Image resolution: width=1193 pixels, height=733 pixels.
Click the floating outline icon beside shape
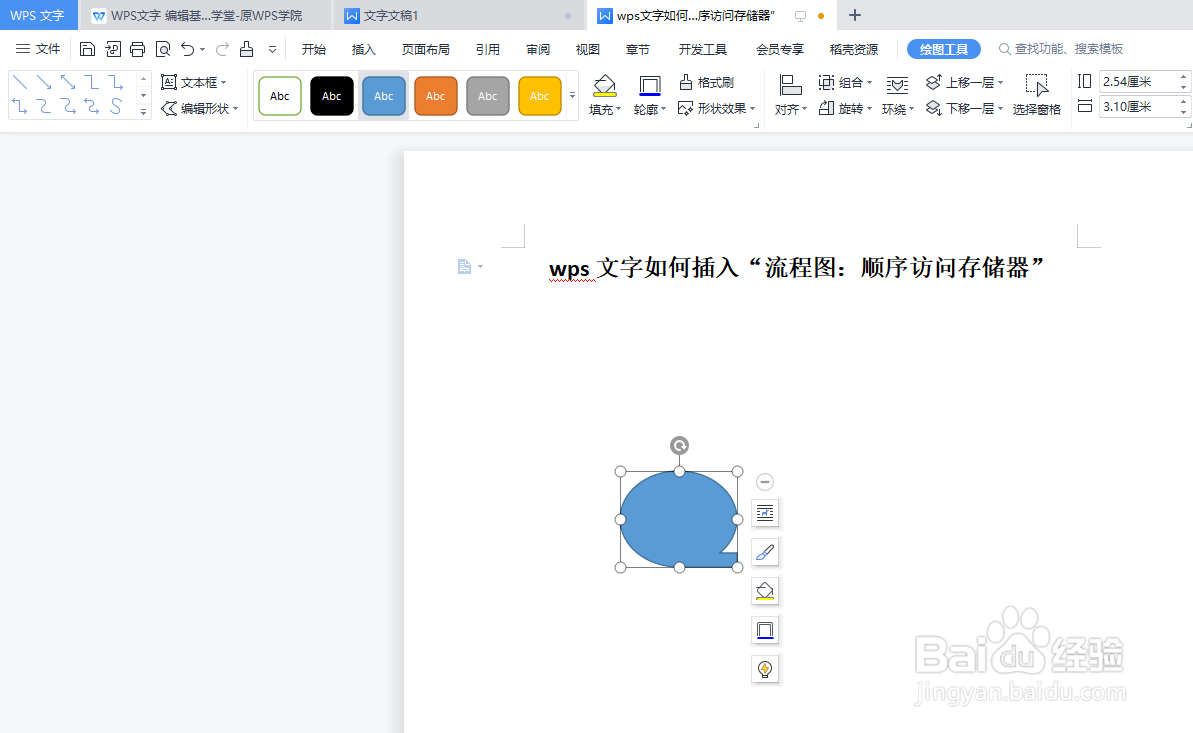coord(765,629)
